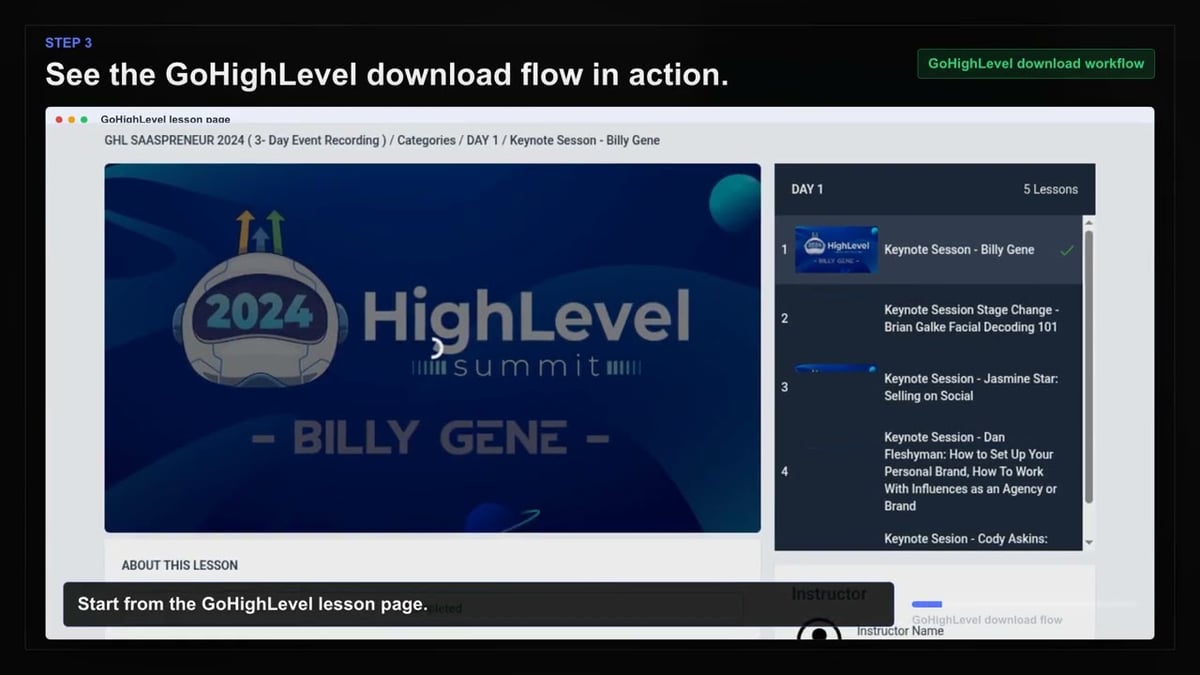Click the 'Instructor Name' text
1200x675 pixels.
900,631
